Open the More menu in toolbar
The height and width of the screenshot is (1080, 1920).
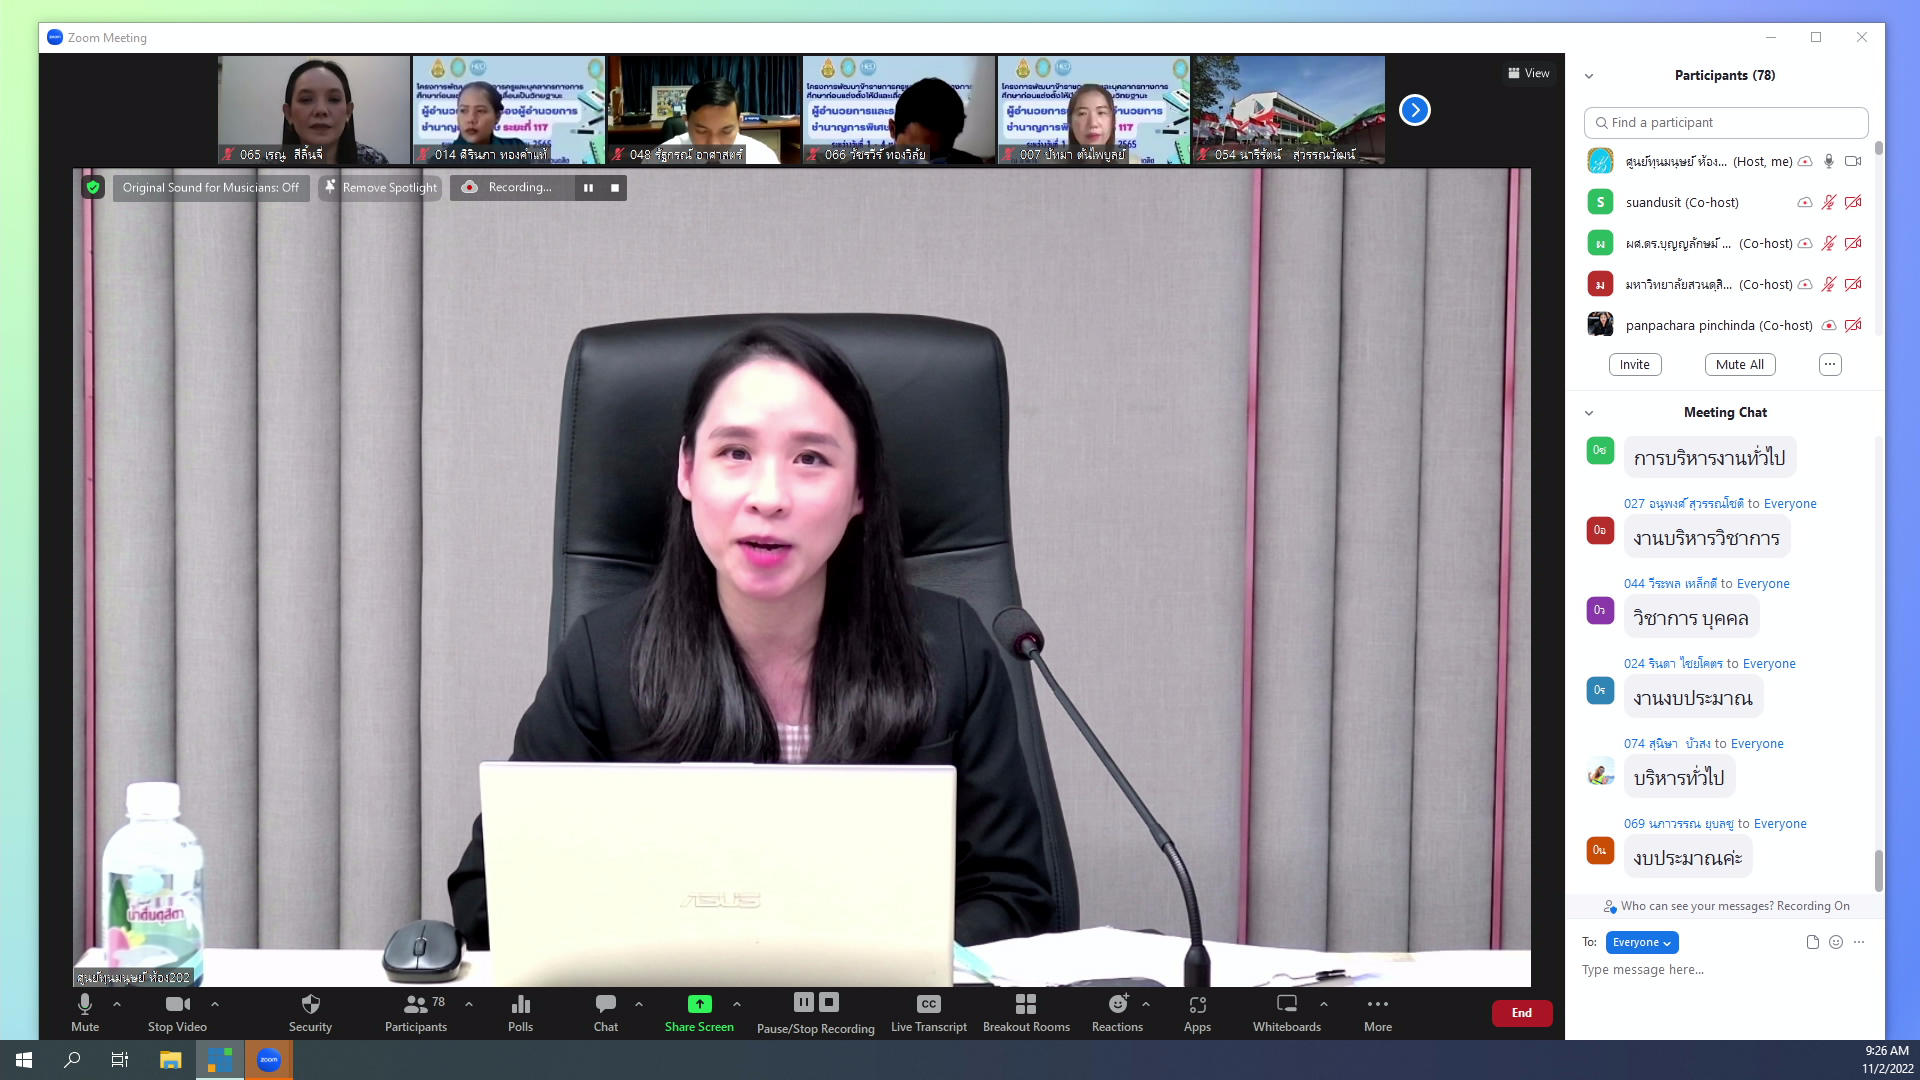(x=1378, y=1012)
